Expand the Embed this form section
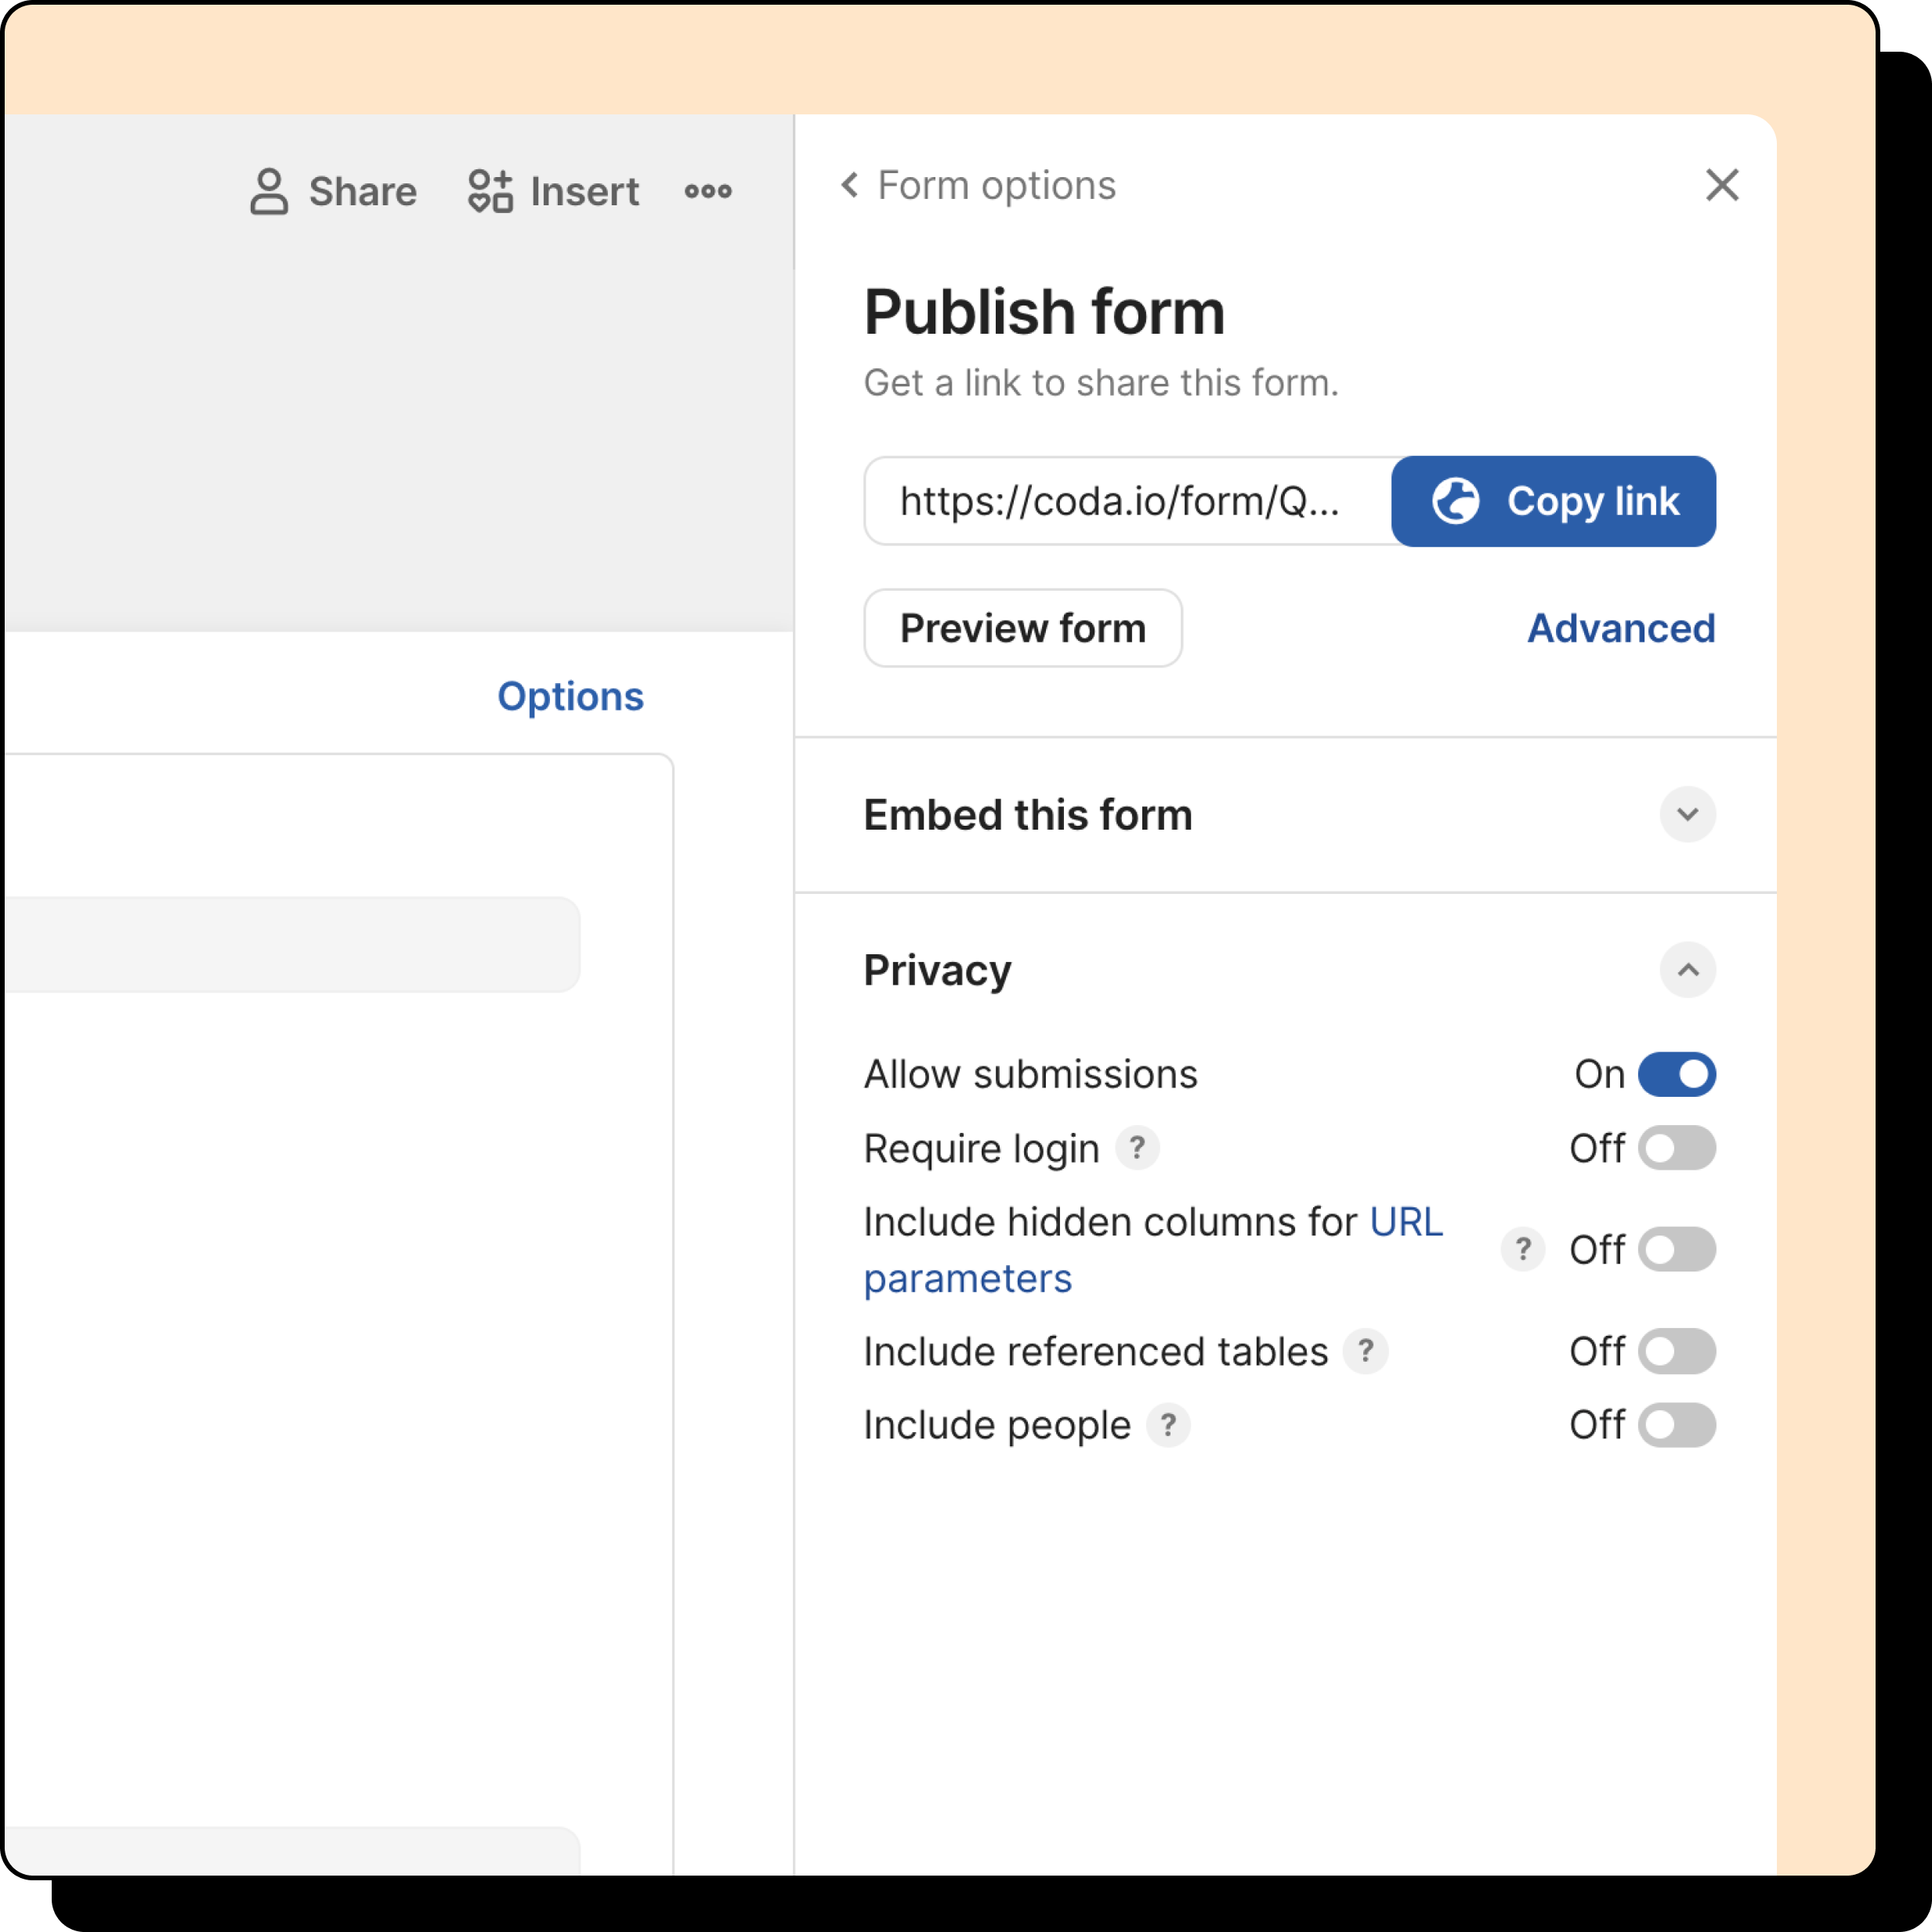Screen dimensions: 1932x1932 click(1687, 814)
